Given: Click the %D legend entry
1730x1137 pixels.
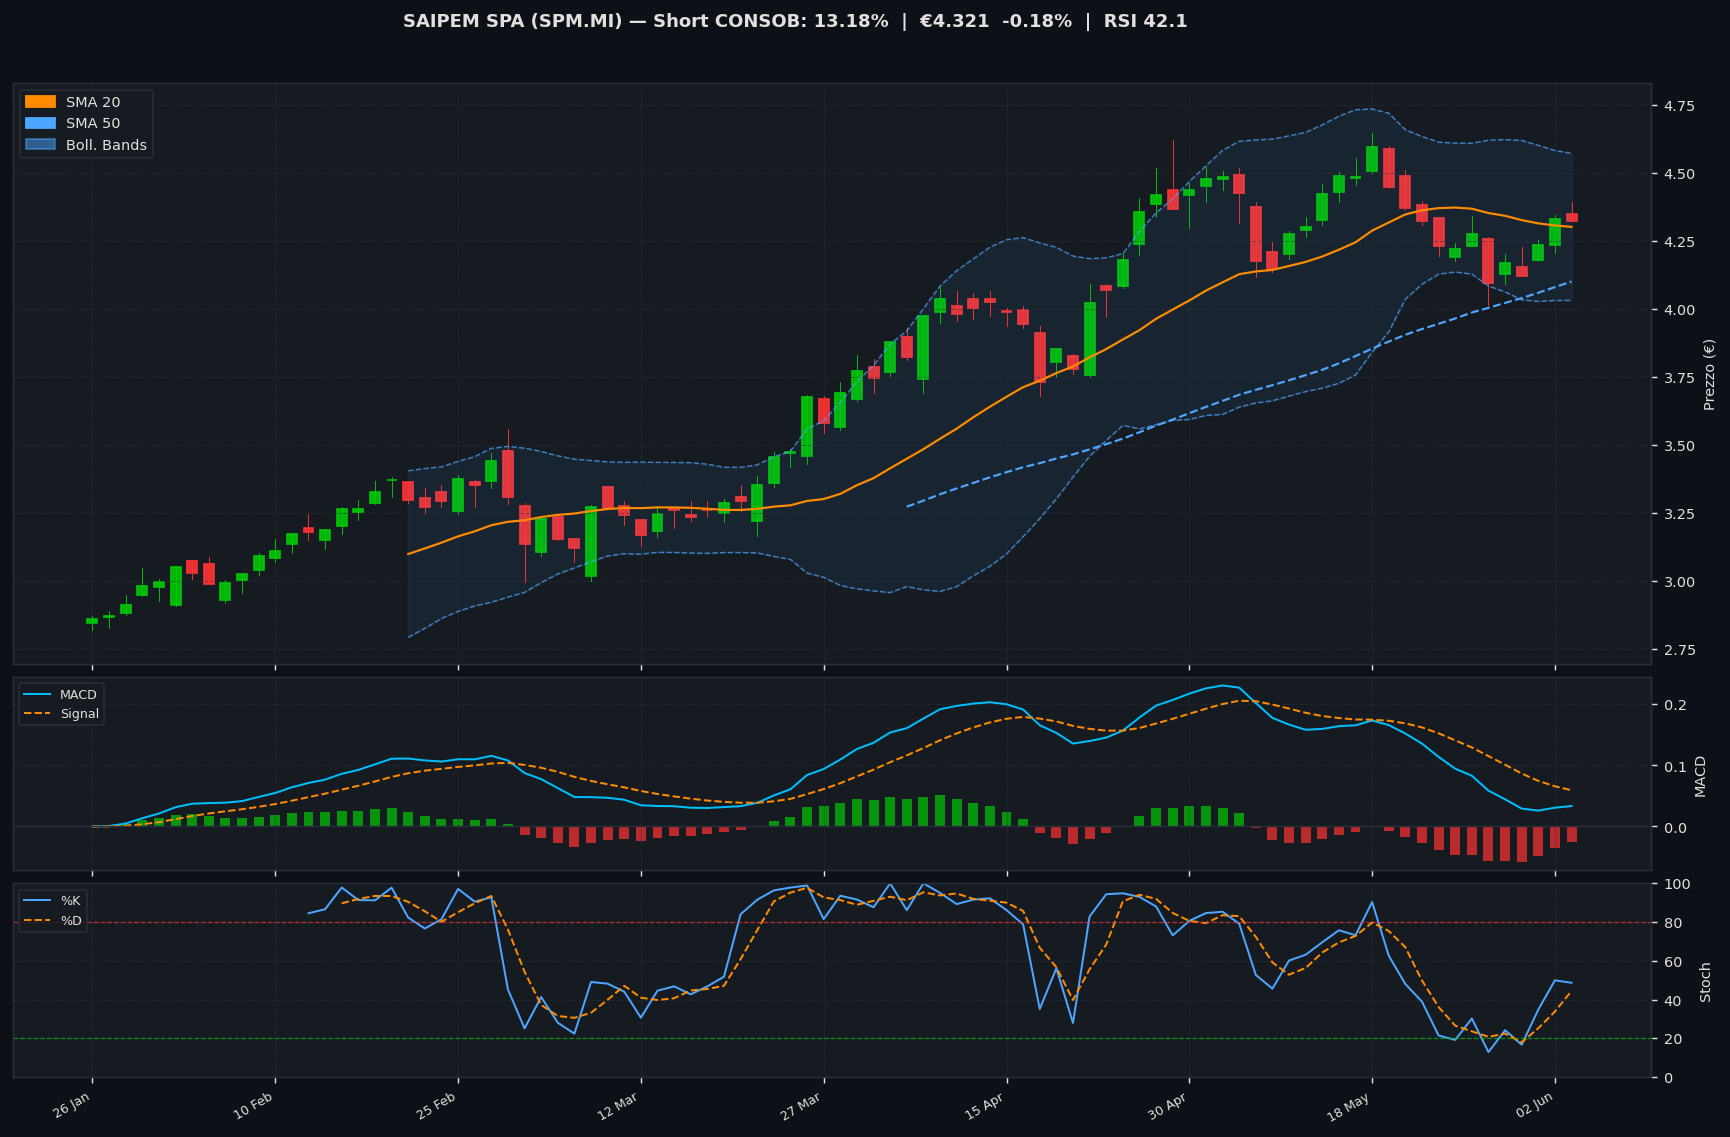Looking at the screenshot, I should click(x=52, y=920).
